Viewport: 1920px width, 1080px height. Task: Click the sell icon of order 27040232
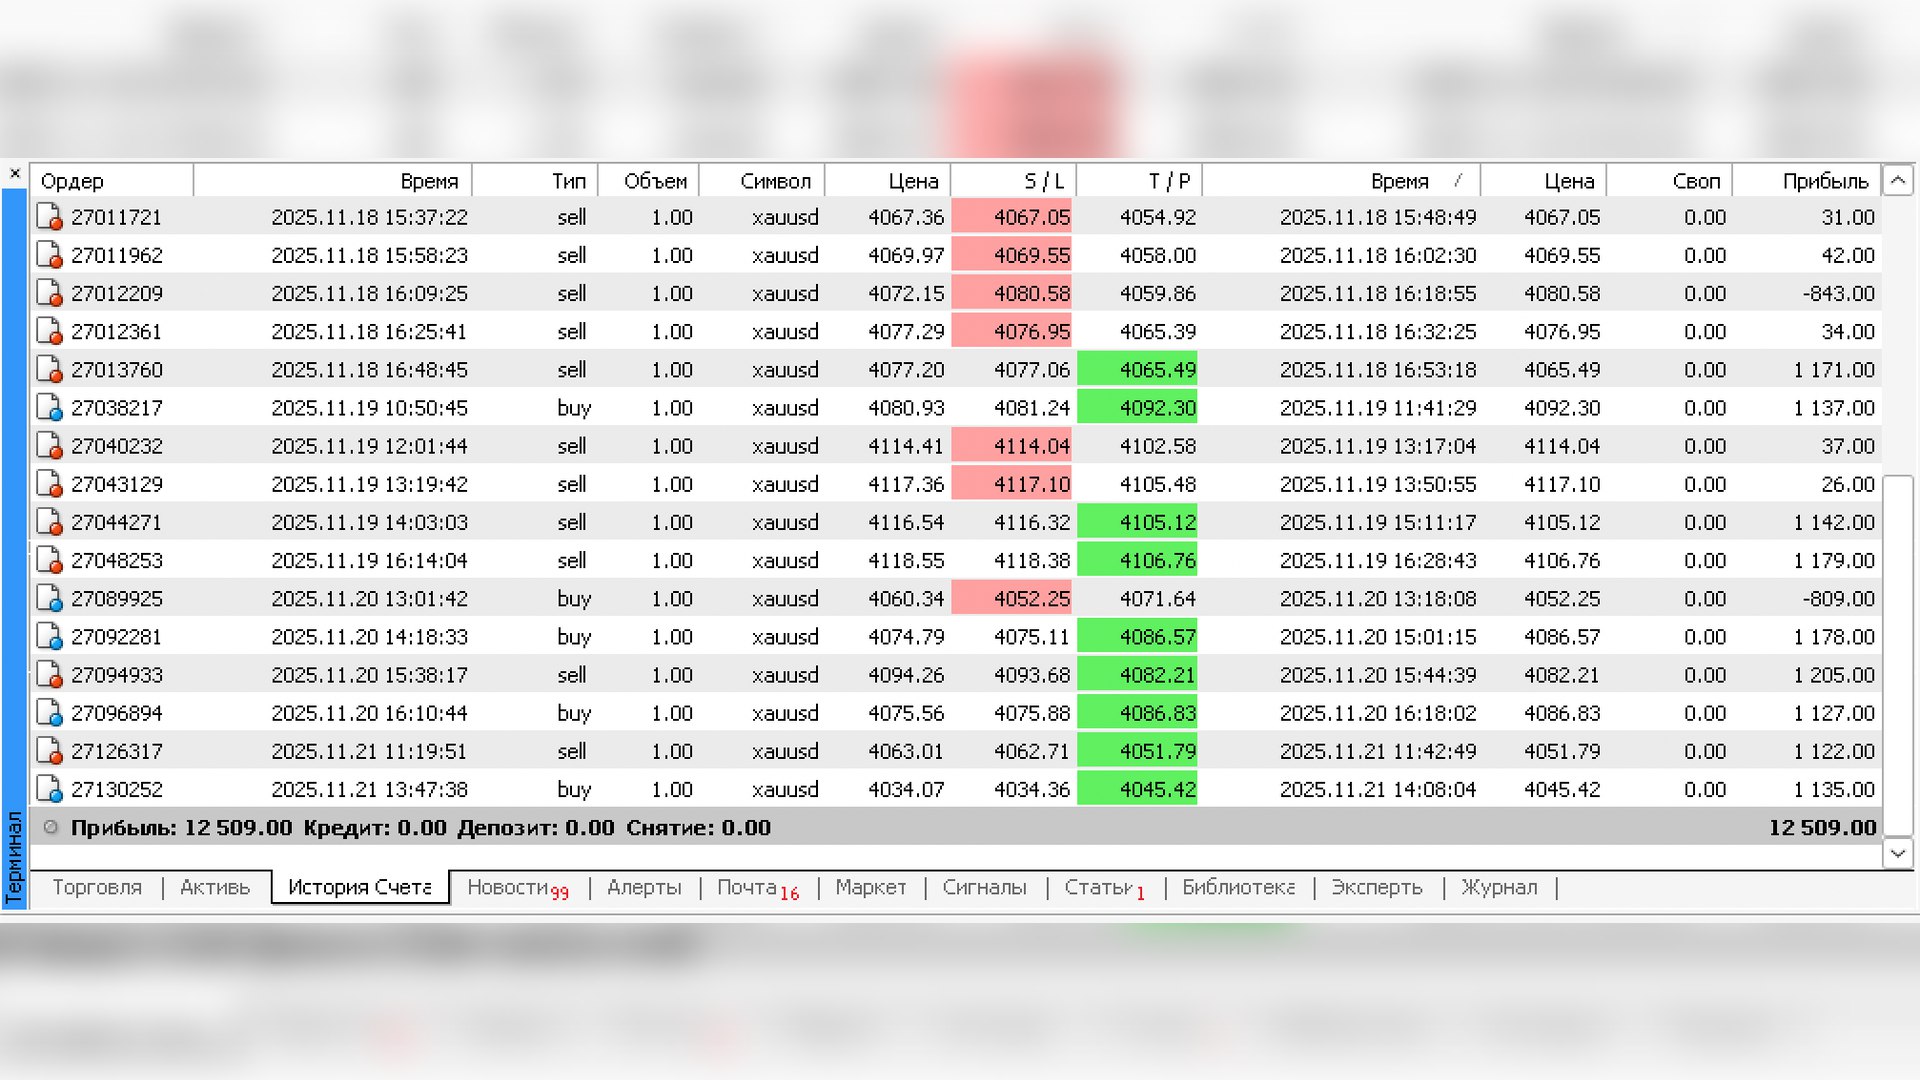point(50,446)
